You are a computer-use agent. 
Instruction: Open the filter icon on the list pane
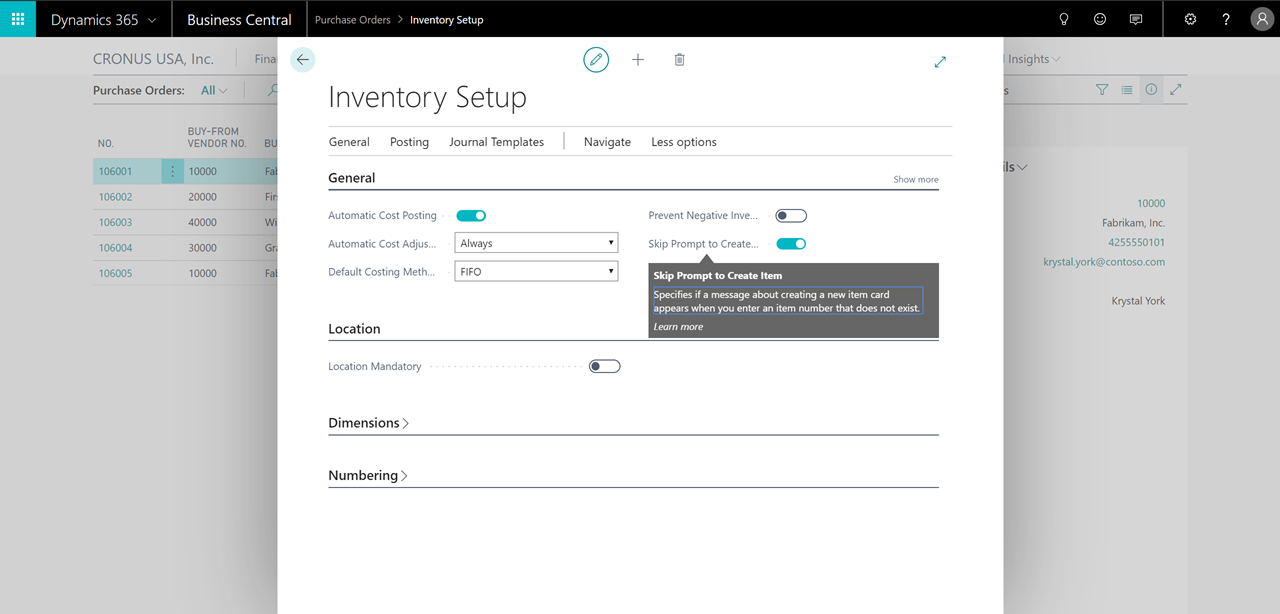(1102, 89)
